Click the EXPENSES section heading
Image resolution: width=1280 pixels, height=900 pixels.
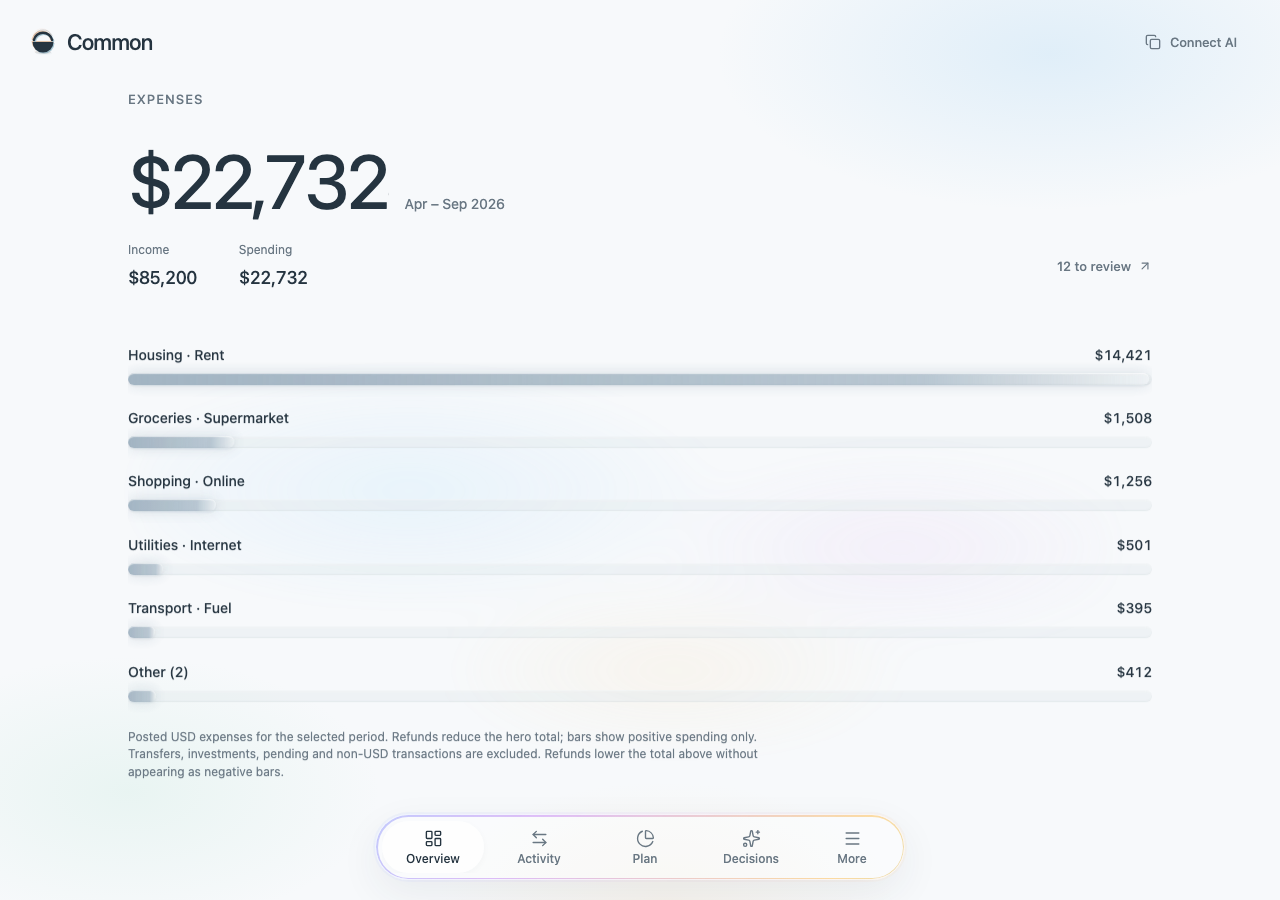pos(166,99)
